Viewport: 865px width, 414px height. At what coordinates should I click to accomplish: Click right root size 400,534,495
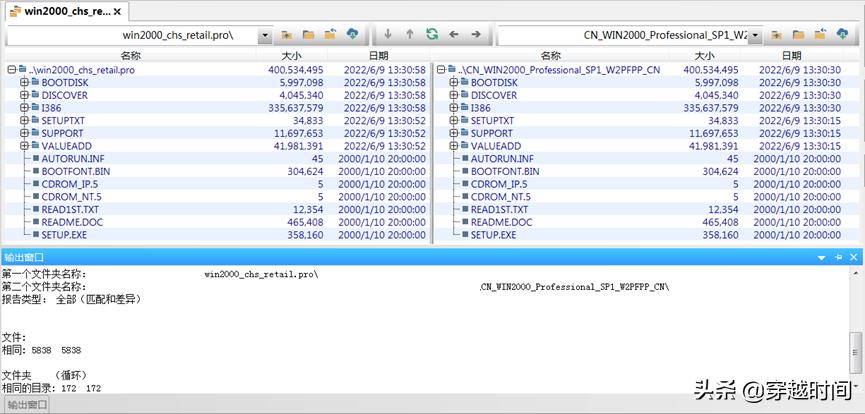coord(711,70)
